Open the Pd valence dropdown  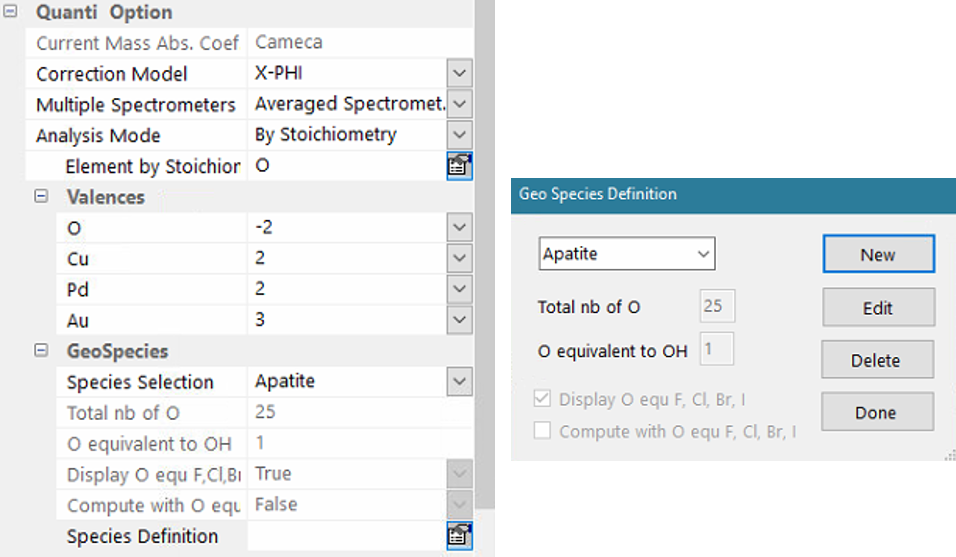459,290
